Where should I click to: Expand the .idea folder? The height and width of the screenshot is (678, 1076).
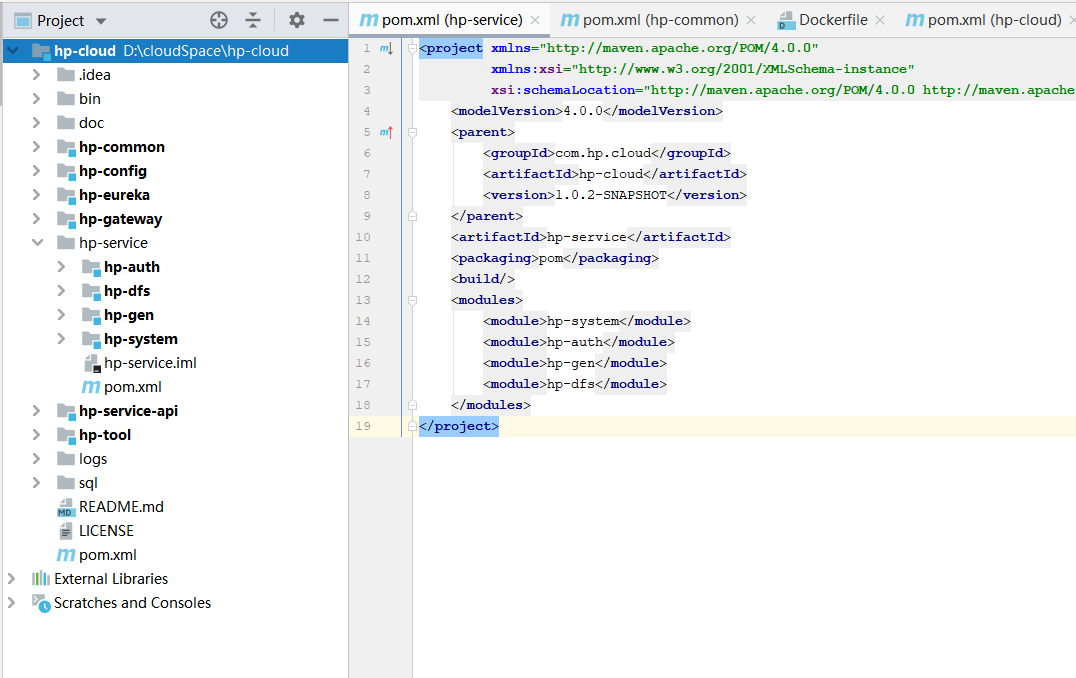point(36,75)
